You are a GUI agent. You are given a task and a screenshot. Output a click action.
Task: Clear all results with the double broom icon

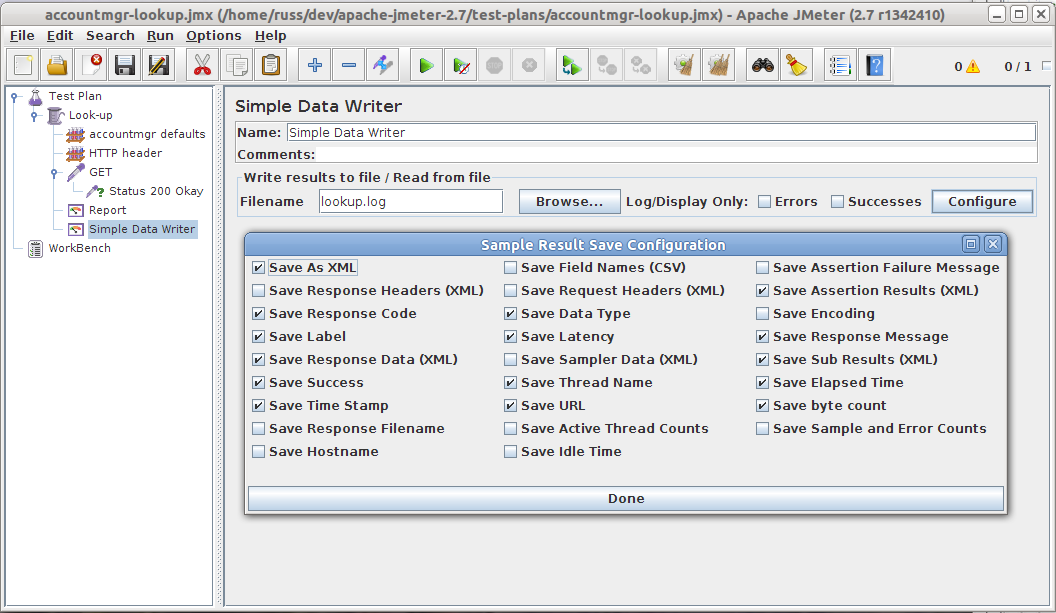719,65
